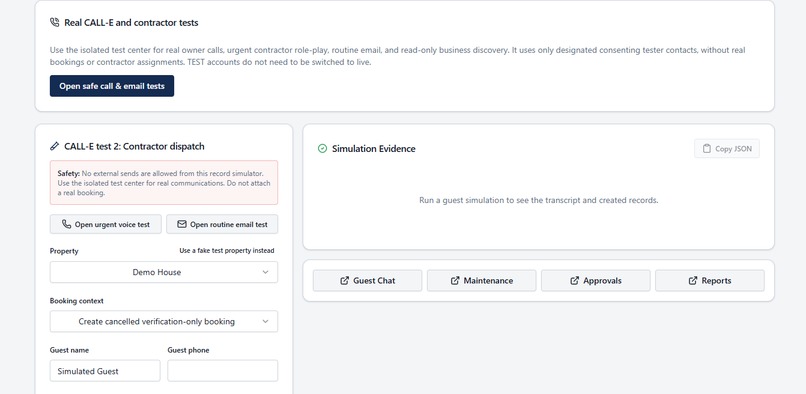Image resolution: width=806 pixels, height=394 pixels.
Task: Click the Safety warning notice text
Action: tap(164, 183)
